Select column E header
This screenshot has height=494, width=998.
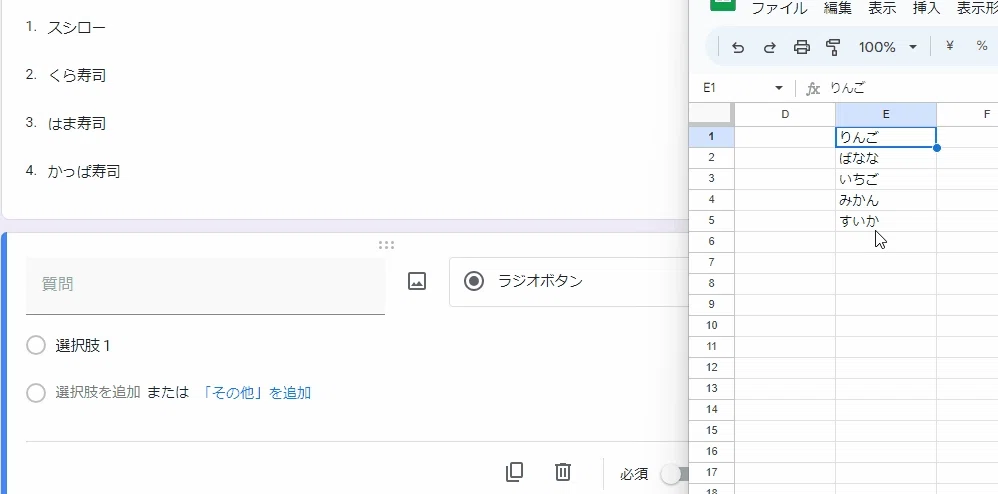(885, 114)
